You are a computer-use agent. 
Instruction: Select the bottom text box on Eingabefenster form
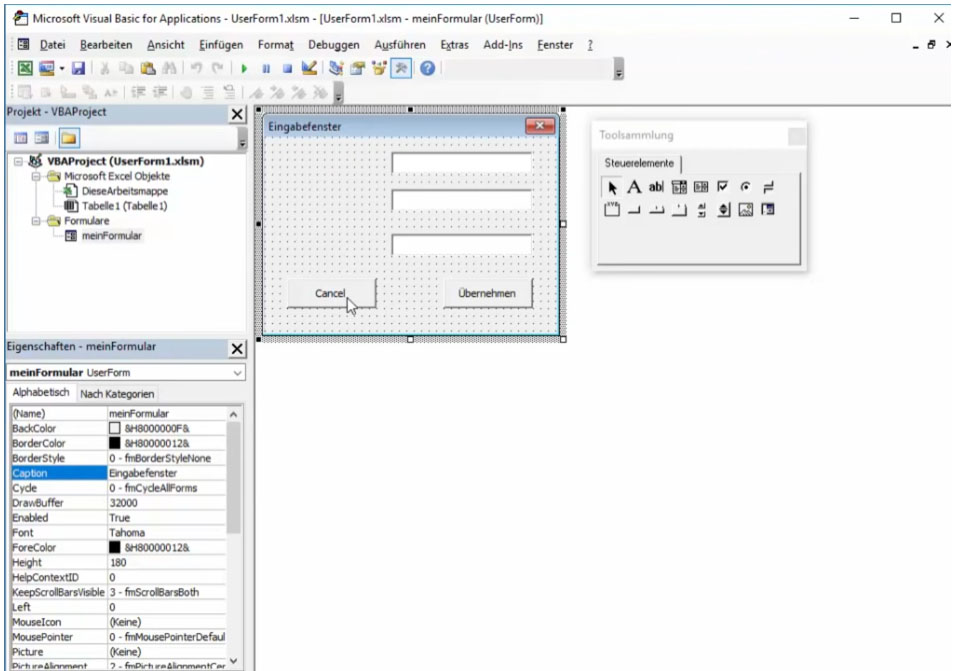coord(462,244)
